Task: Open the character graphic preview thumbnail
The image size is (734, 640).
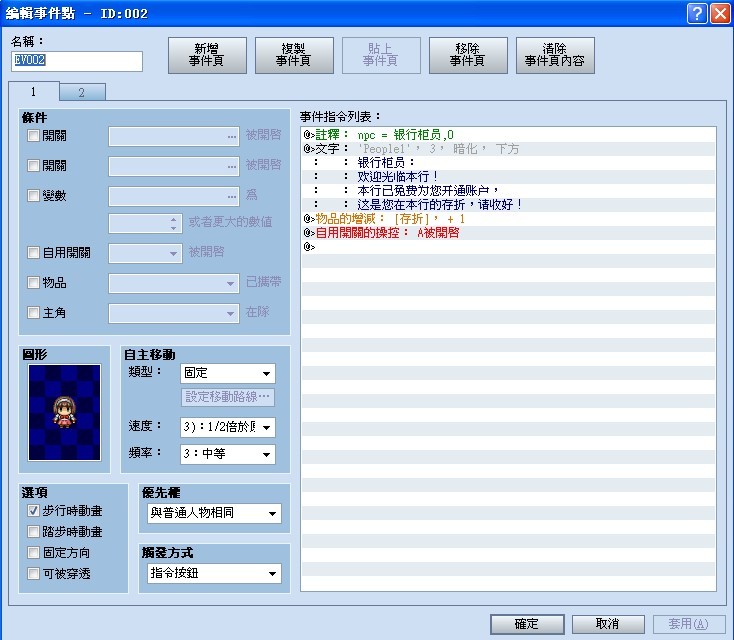Action: point(65,412)
